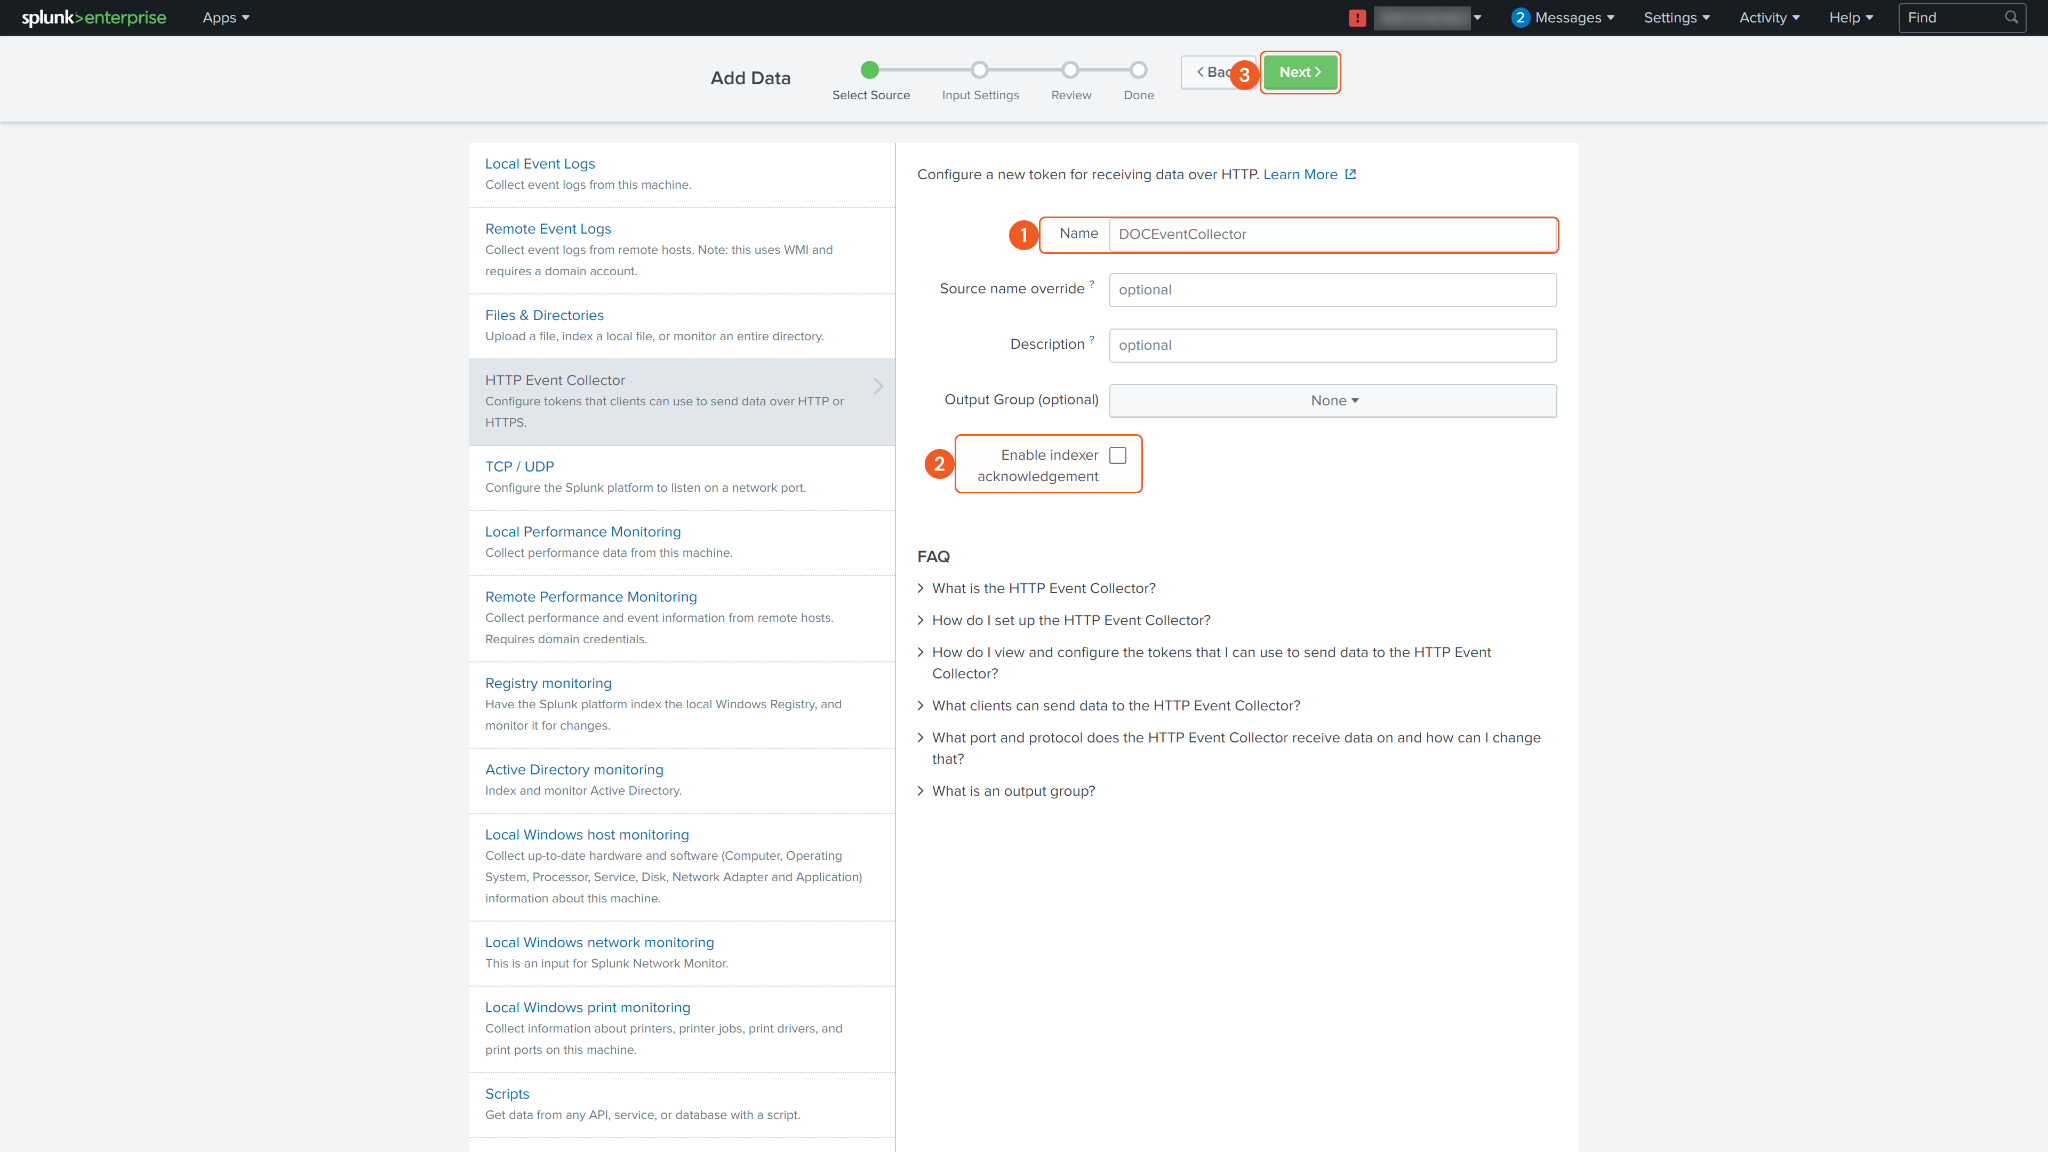This screenshot has height=1152, width=2048.
Task: Click the blue Messages count badge
Action: (x=1520, y=18)
